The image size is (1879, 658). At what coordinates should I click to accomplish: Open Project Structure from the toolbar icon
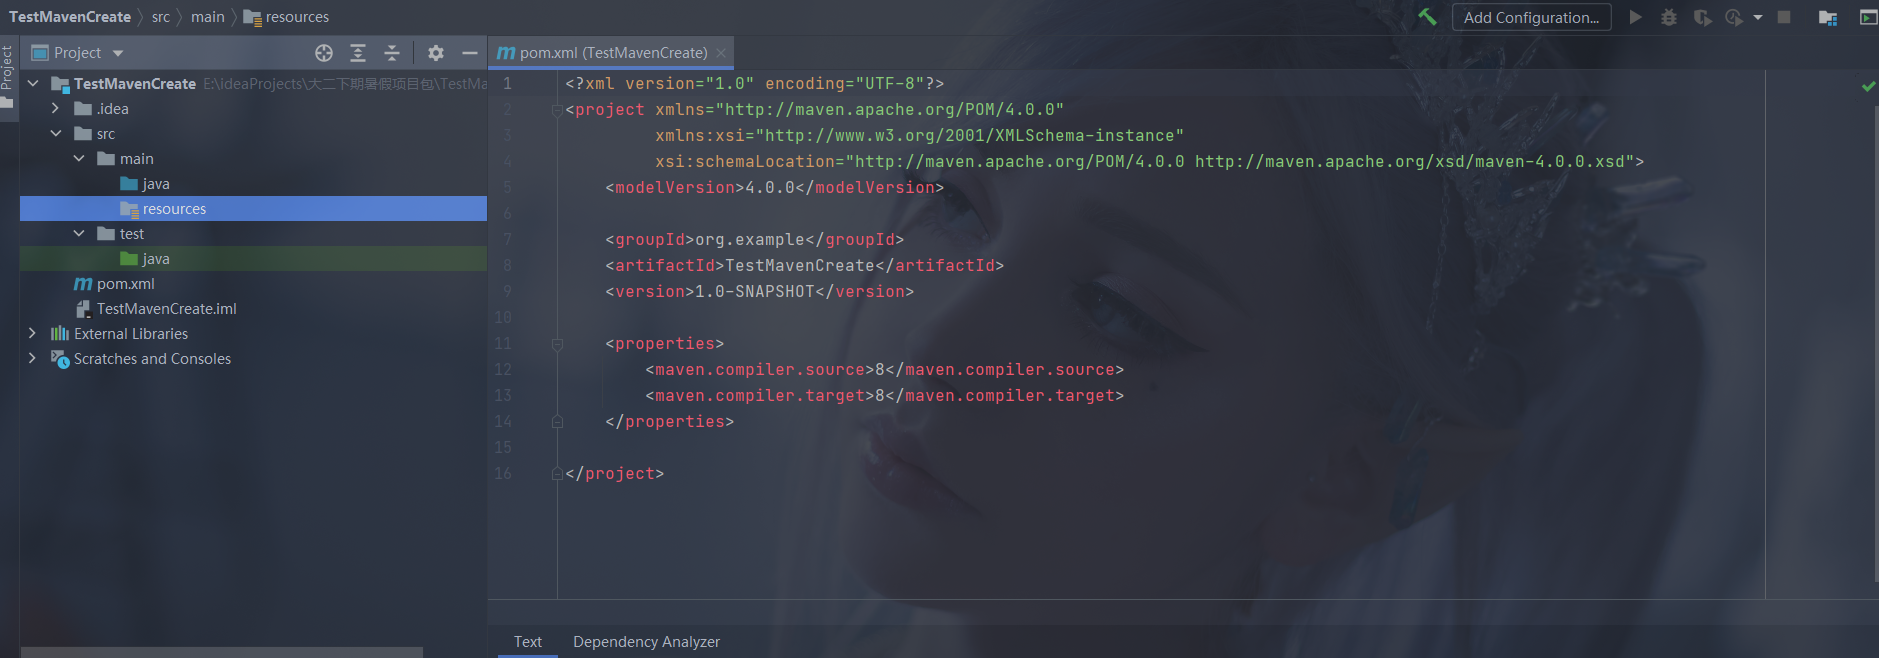pos(1827,17)
